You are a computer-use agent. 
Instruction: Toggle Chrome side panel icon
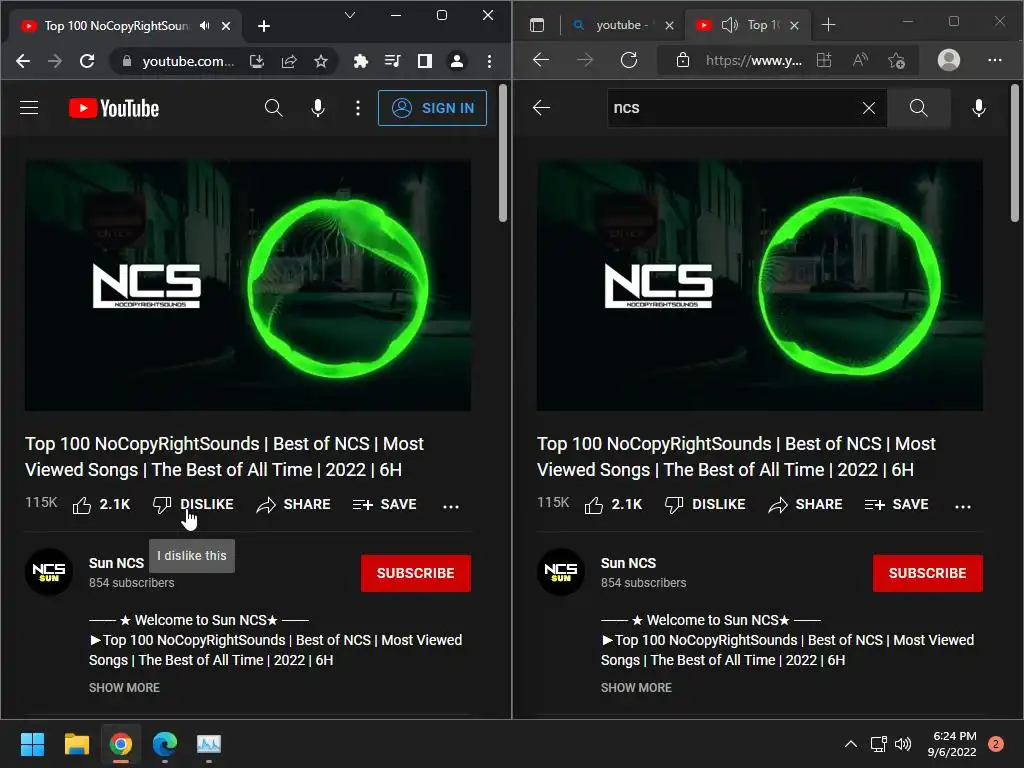click(425, 61)
